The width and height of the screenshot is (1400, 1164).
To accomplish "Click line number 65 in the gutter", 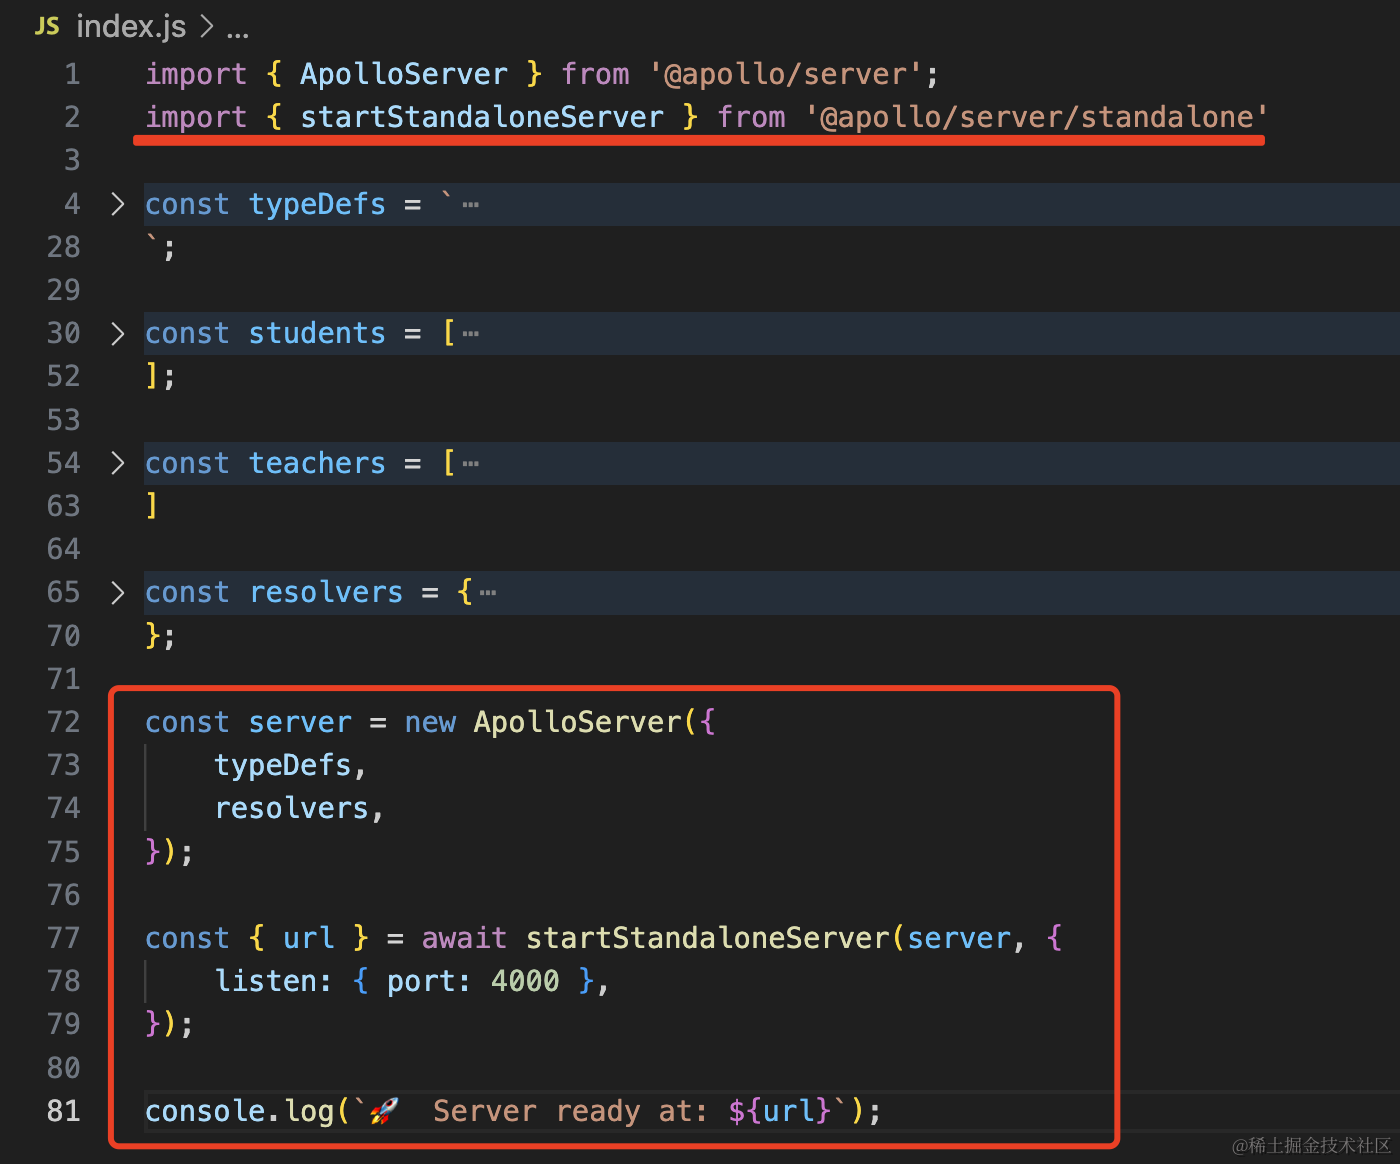I will 63,592.
